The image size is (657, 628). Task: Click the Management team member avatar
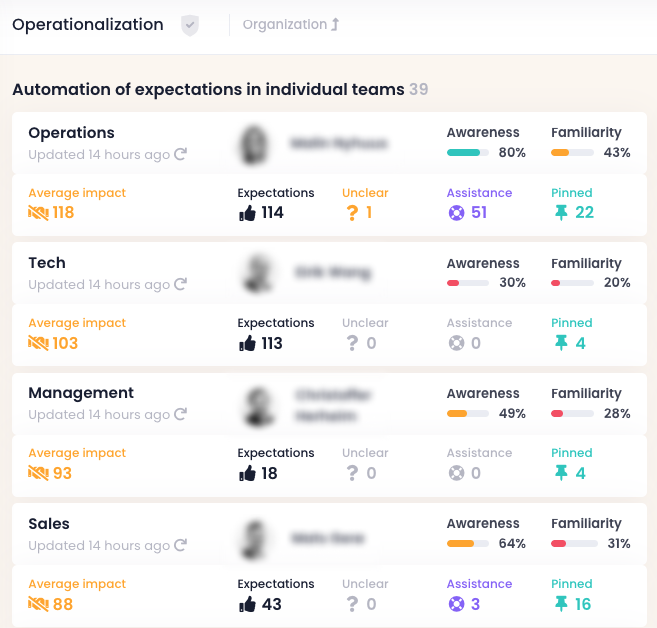(x=259, y=406)
